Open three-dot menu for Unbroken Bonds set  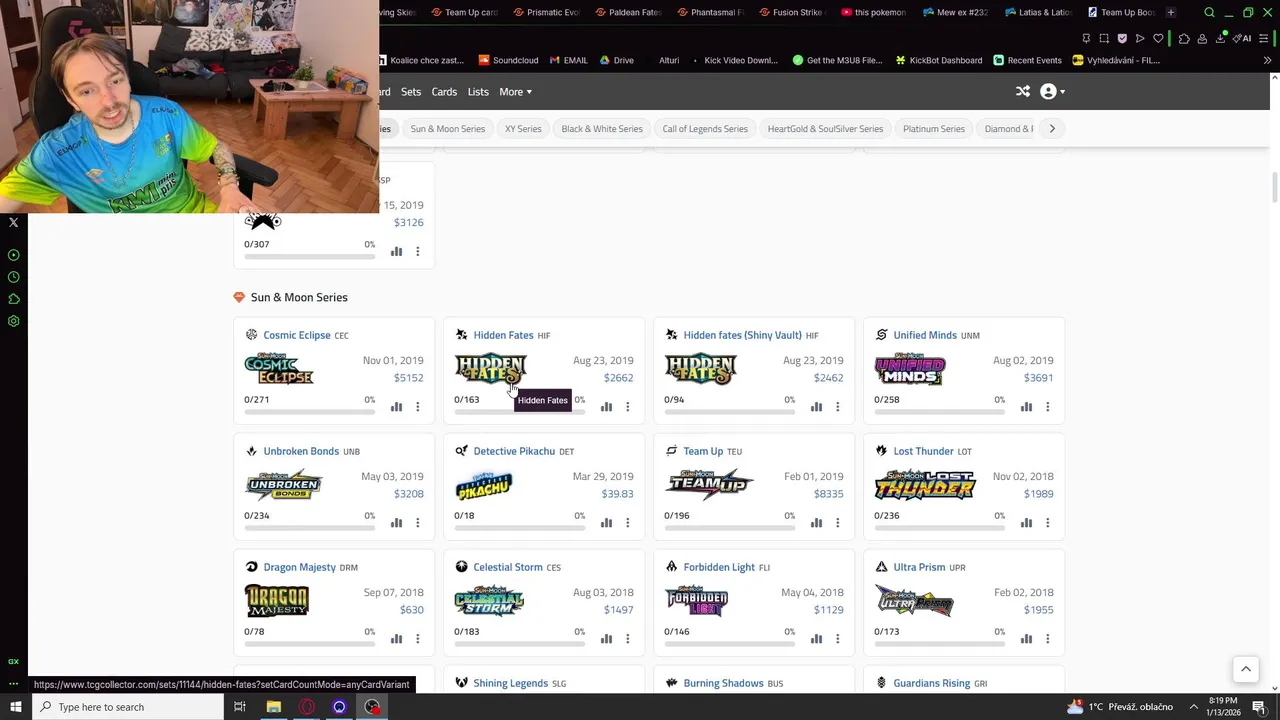(x=418, y=523)
